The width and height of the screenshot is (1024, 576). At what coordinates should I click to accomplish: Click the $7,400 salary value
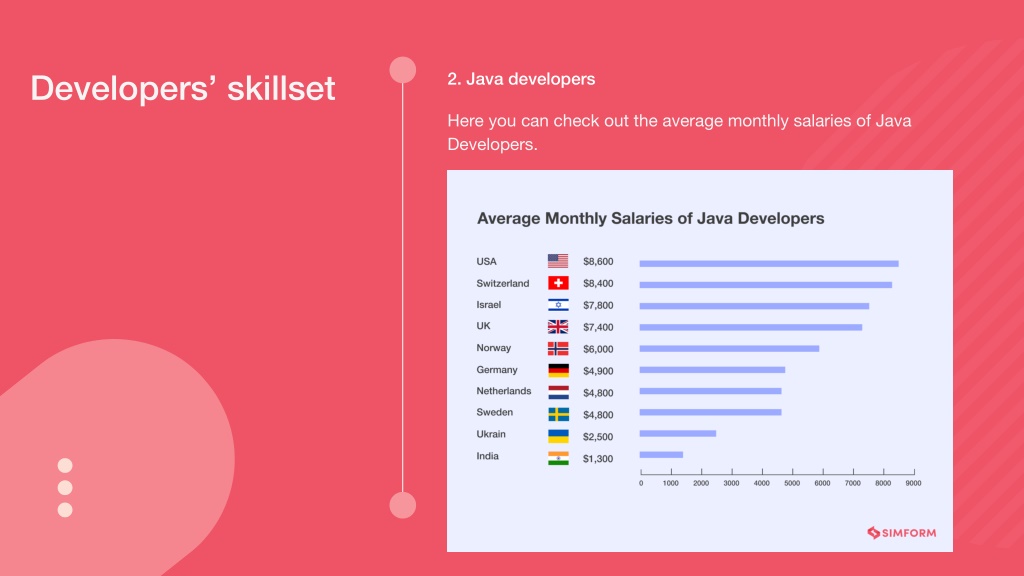(598, 327)
